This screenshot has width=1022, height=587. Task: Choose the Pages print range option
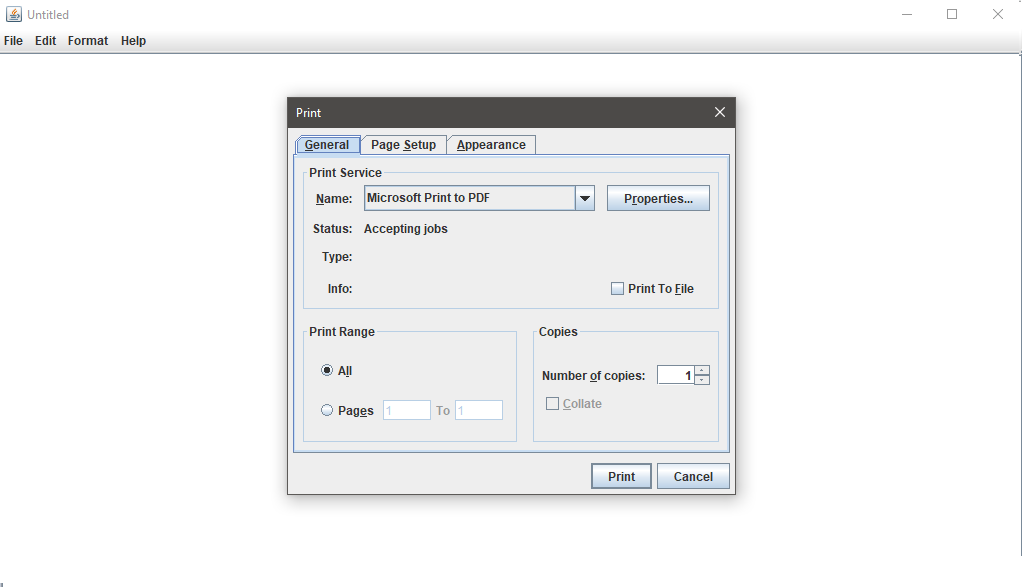(326, 410)
